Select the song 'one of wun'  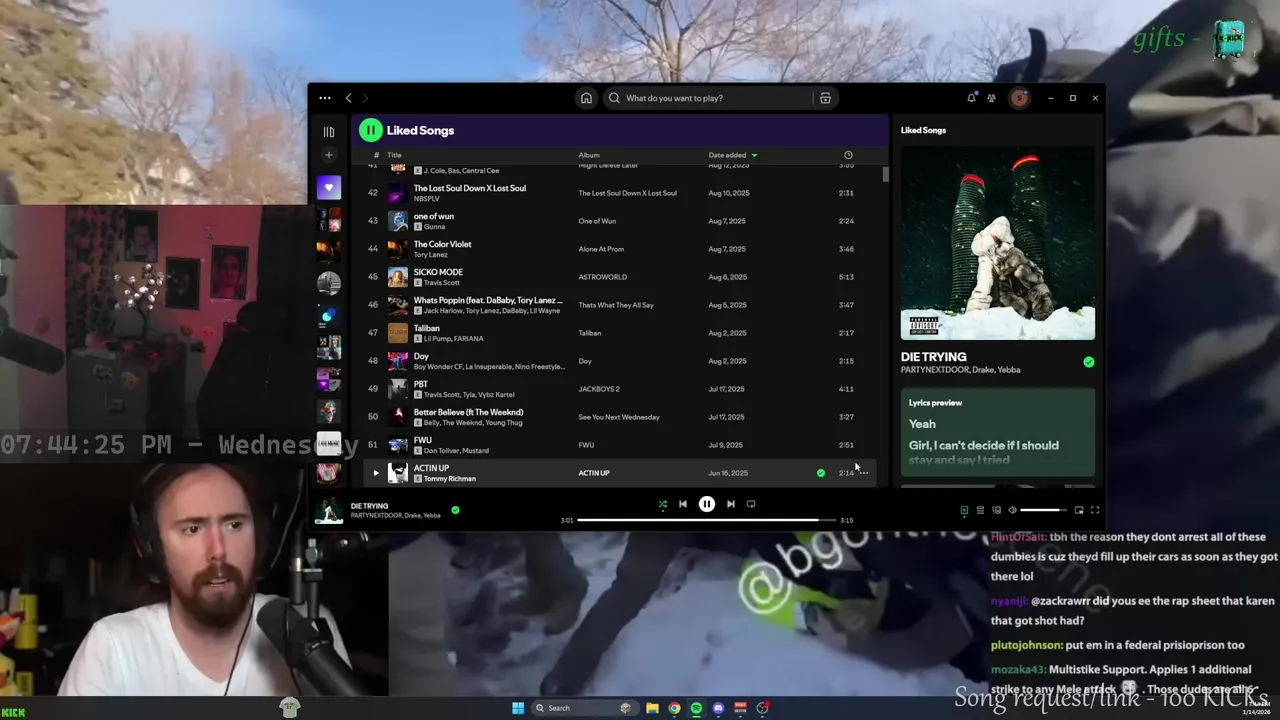click(x=434, y=216)
